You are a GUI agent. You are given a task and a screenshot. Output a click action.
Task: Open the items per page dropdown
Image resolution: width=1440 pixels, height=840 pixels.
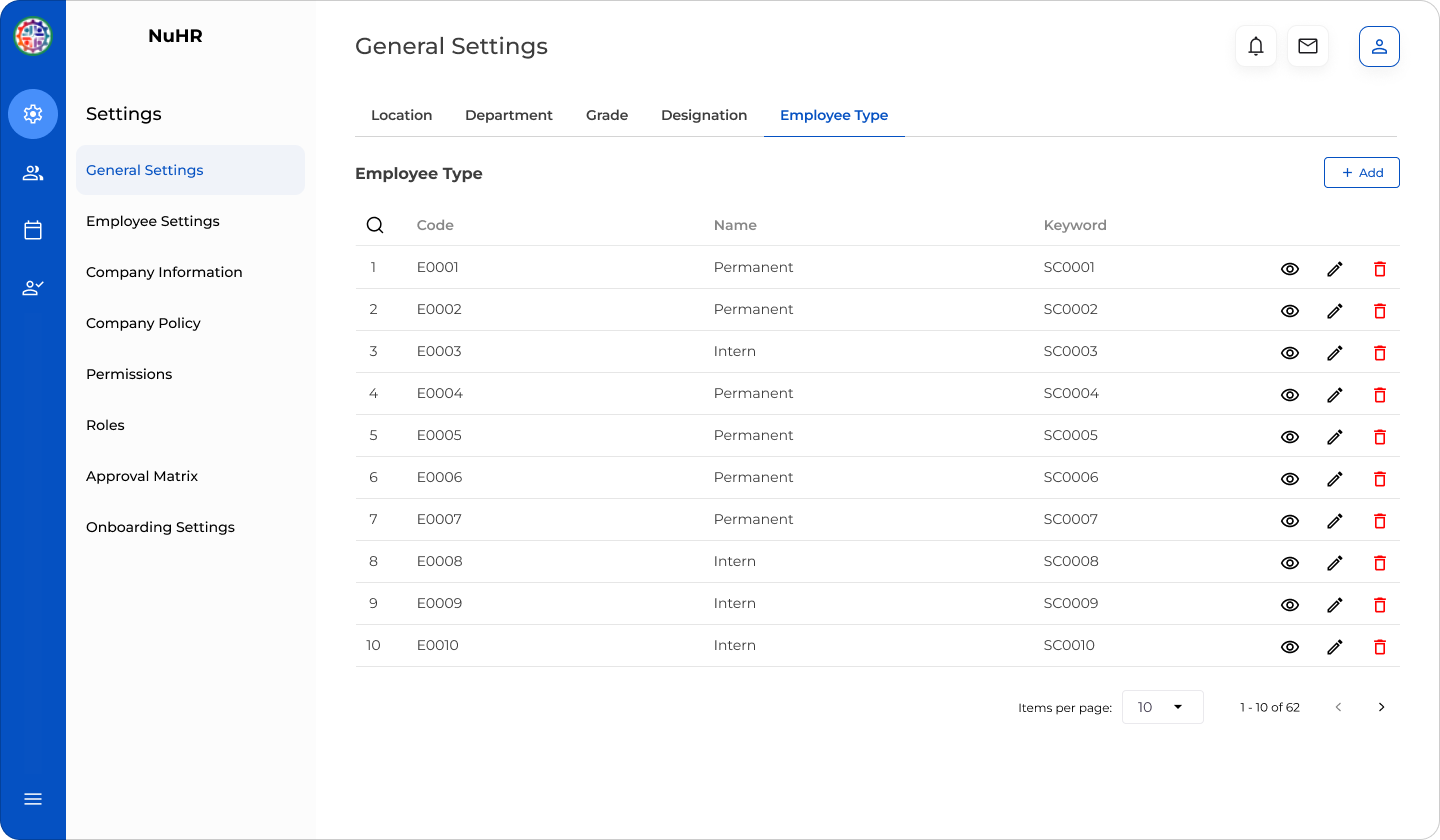click(1162, 707)
